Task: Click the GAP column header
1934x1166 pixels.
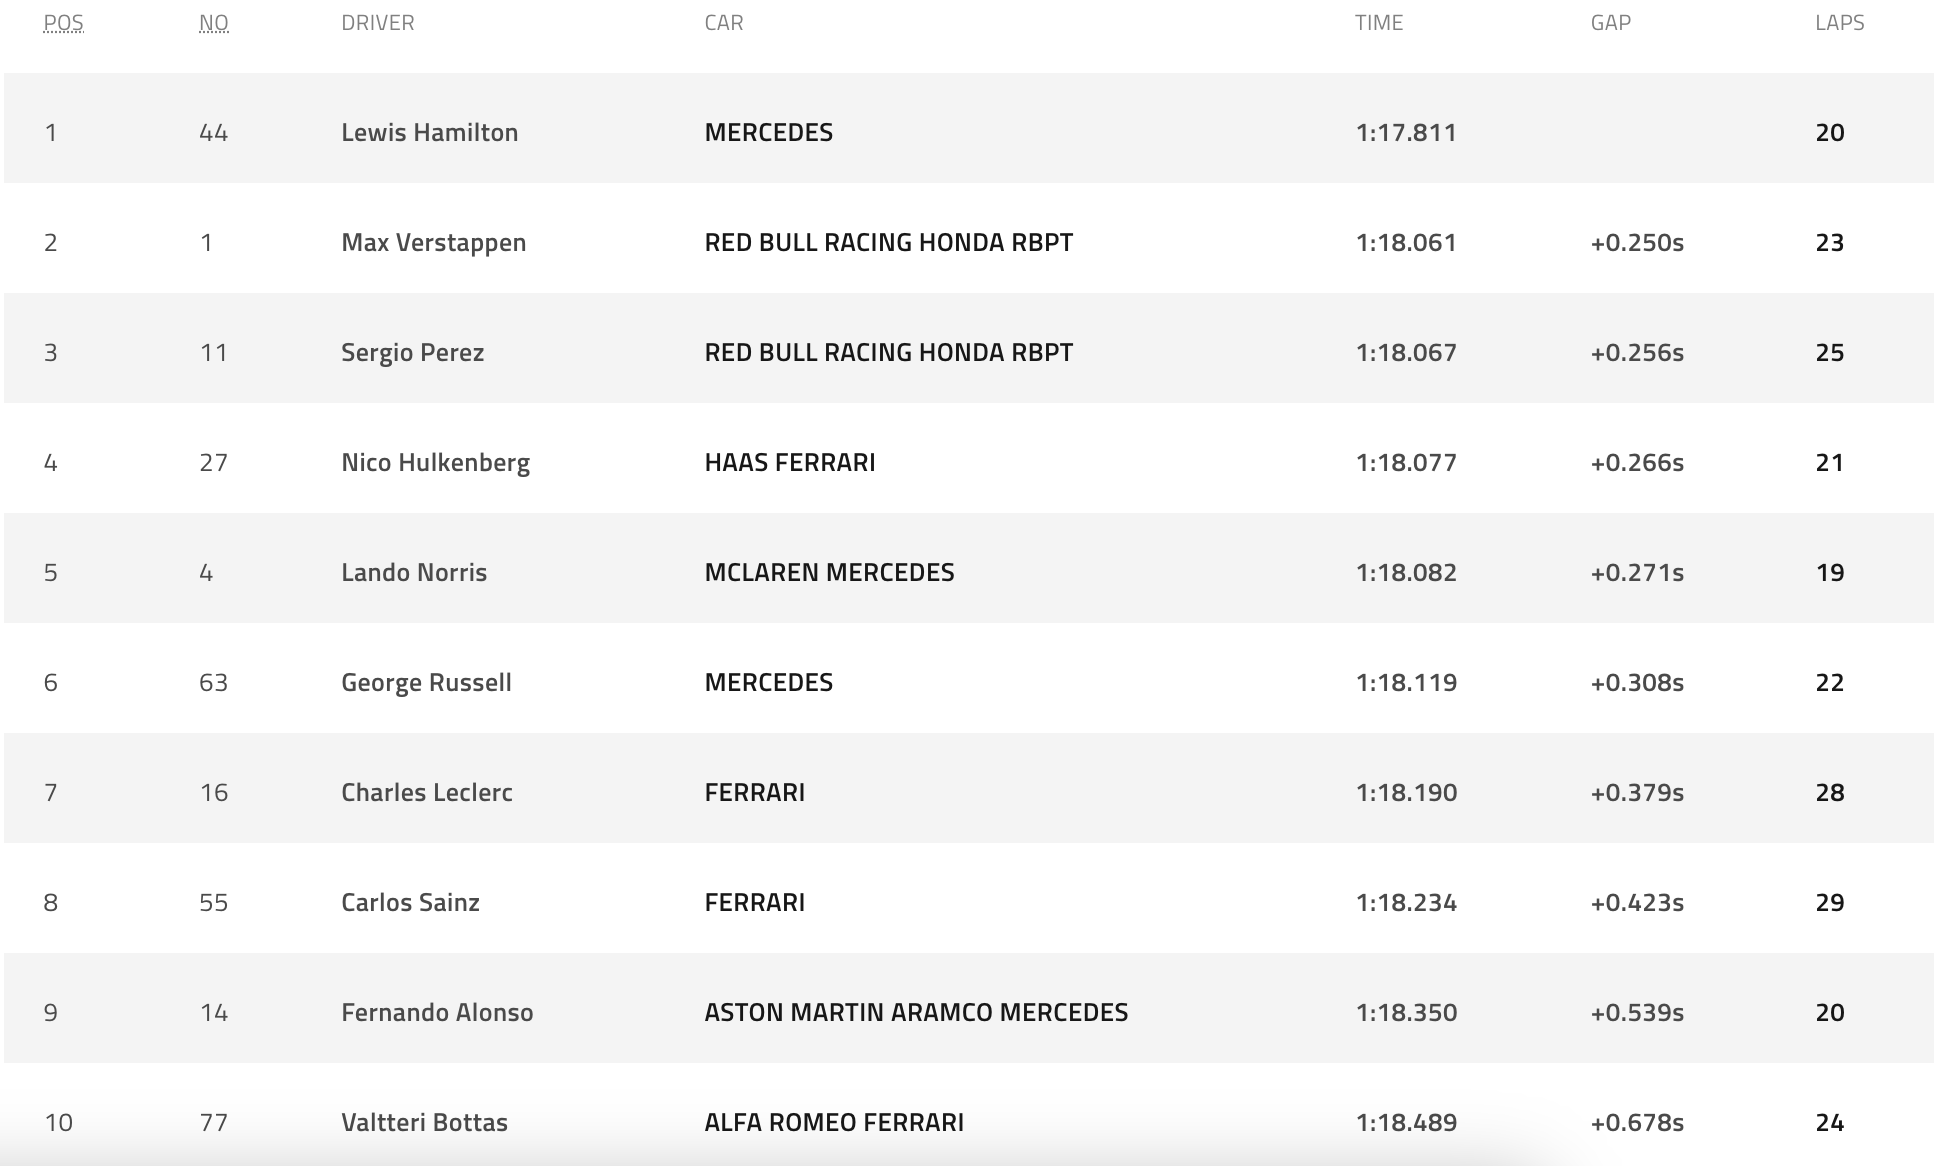Action: tap(1610, 23)
